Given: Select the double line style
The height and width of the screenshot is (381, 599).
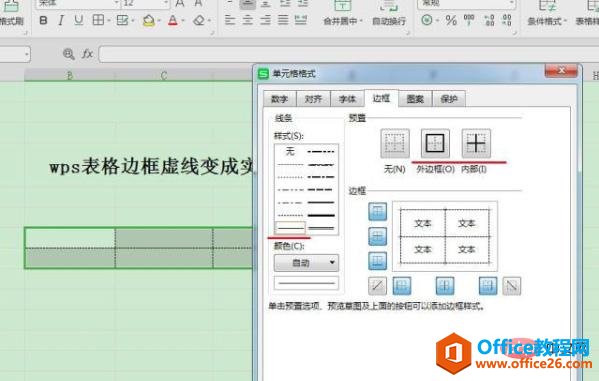Looking at the screenshot, I should point(321,228).
